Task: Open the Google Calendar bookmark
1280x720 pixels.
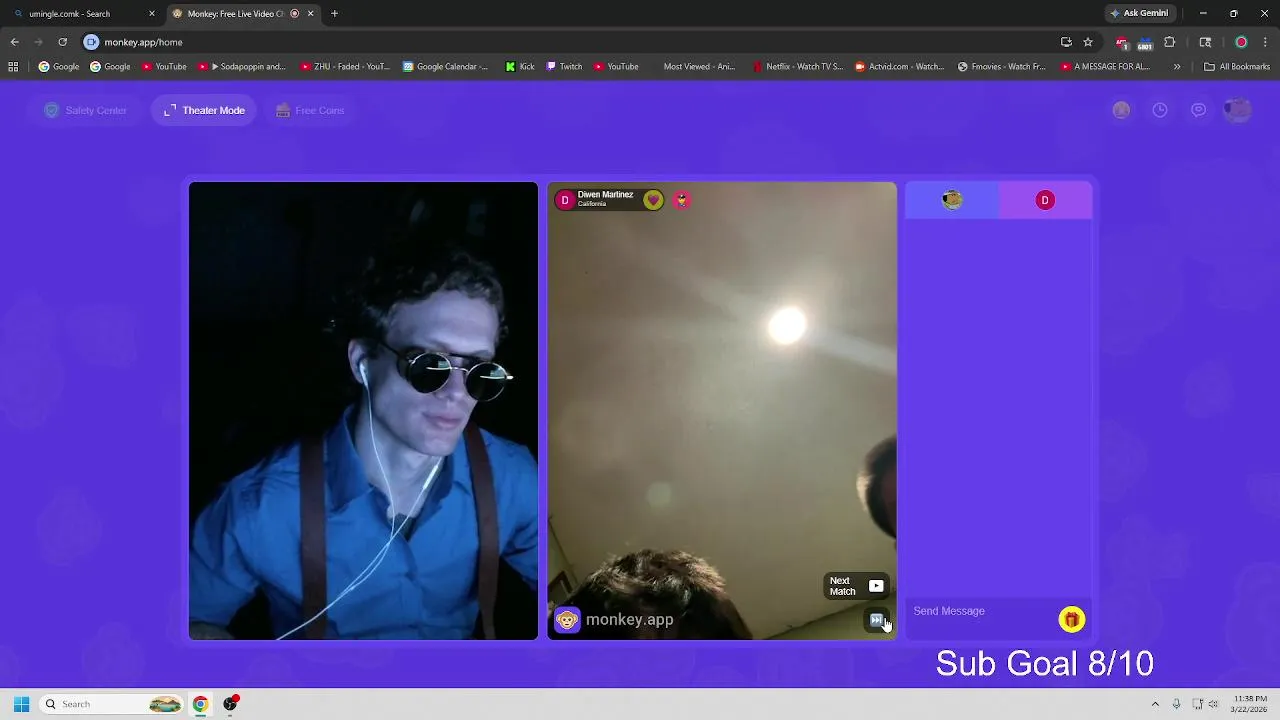Action: point(446,67)
